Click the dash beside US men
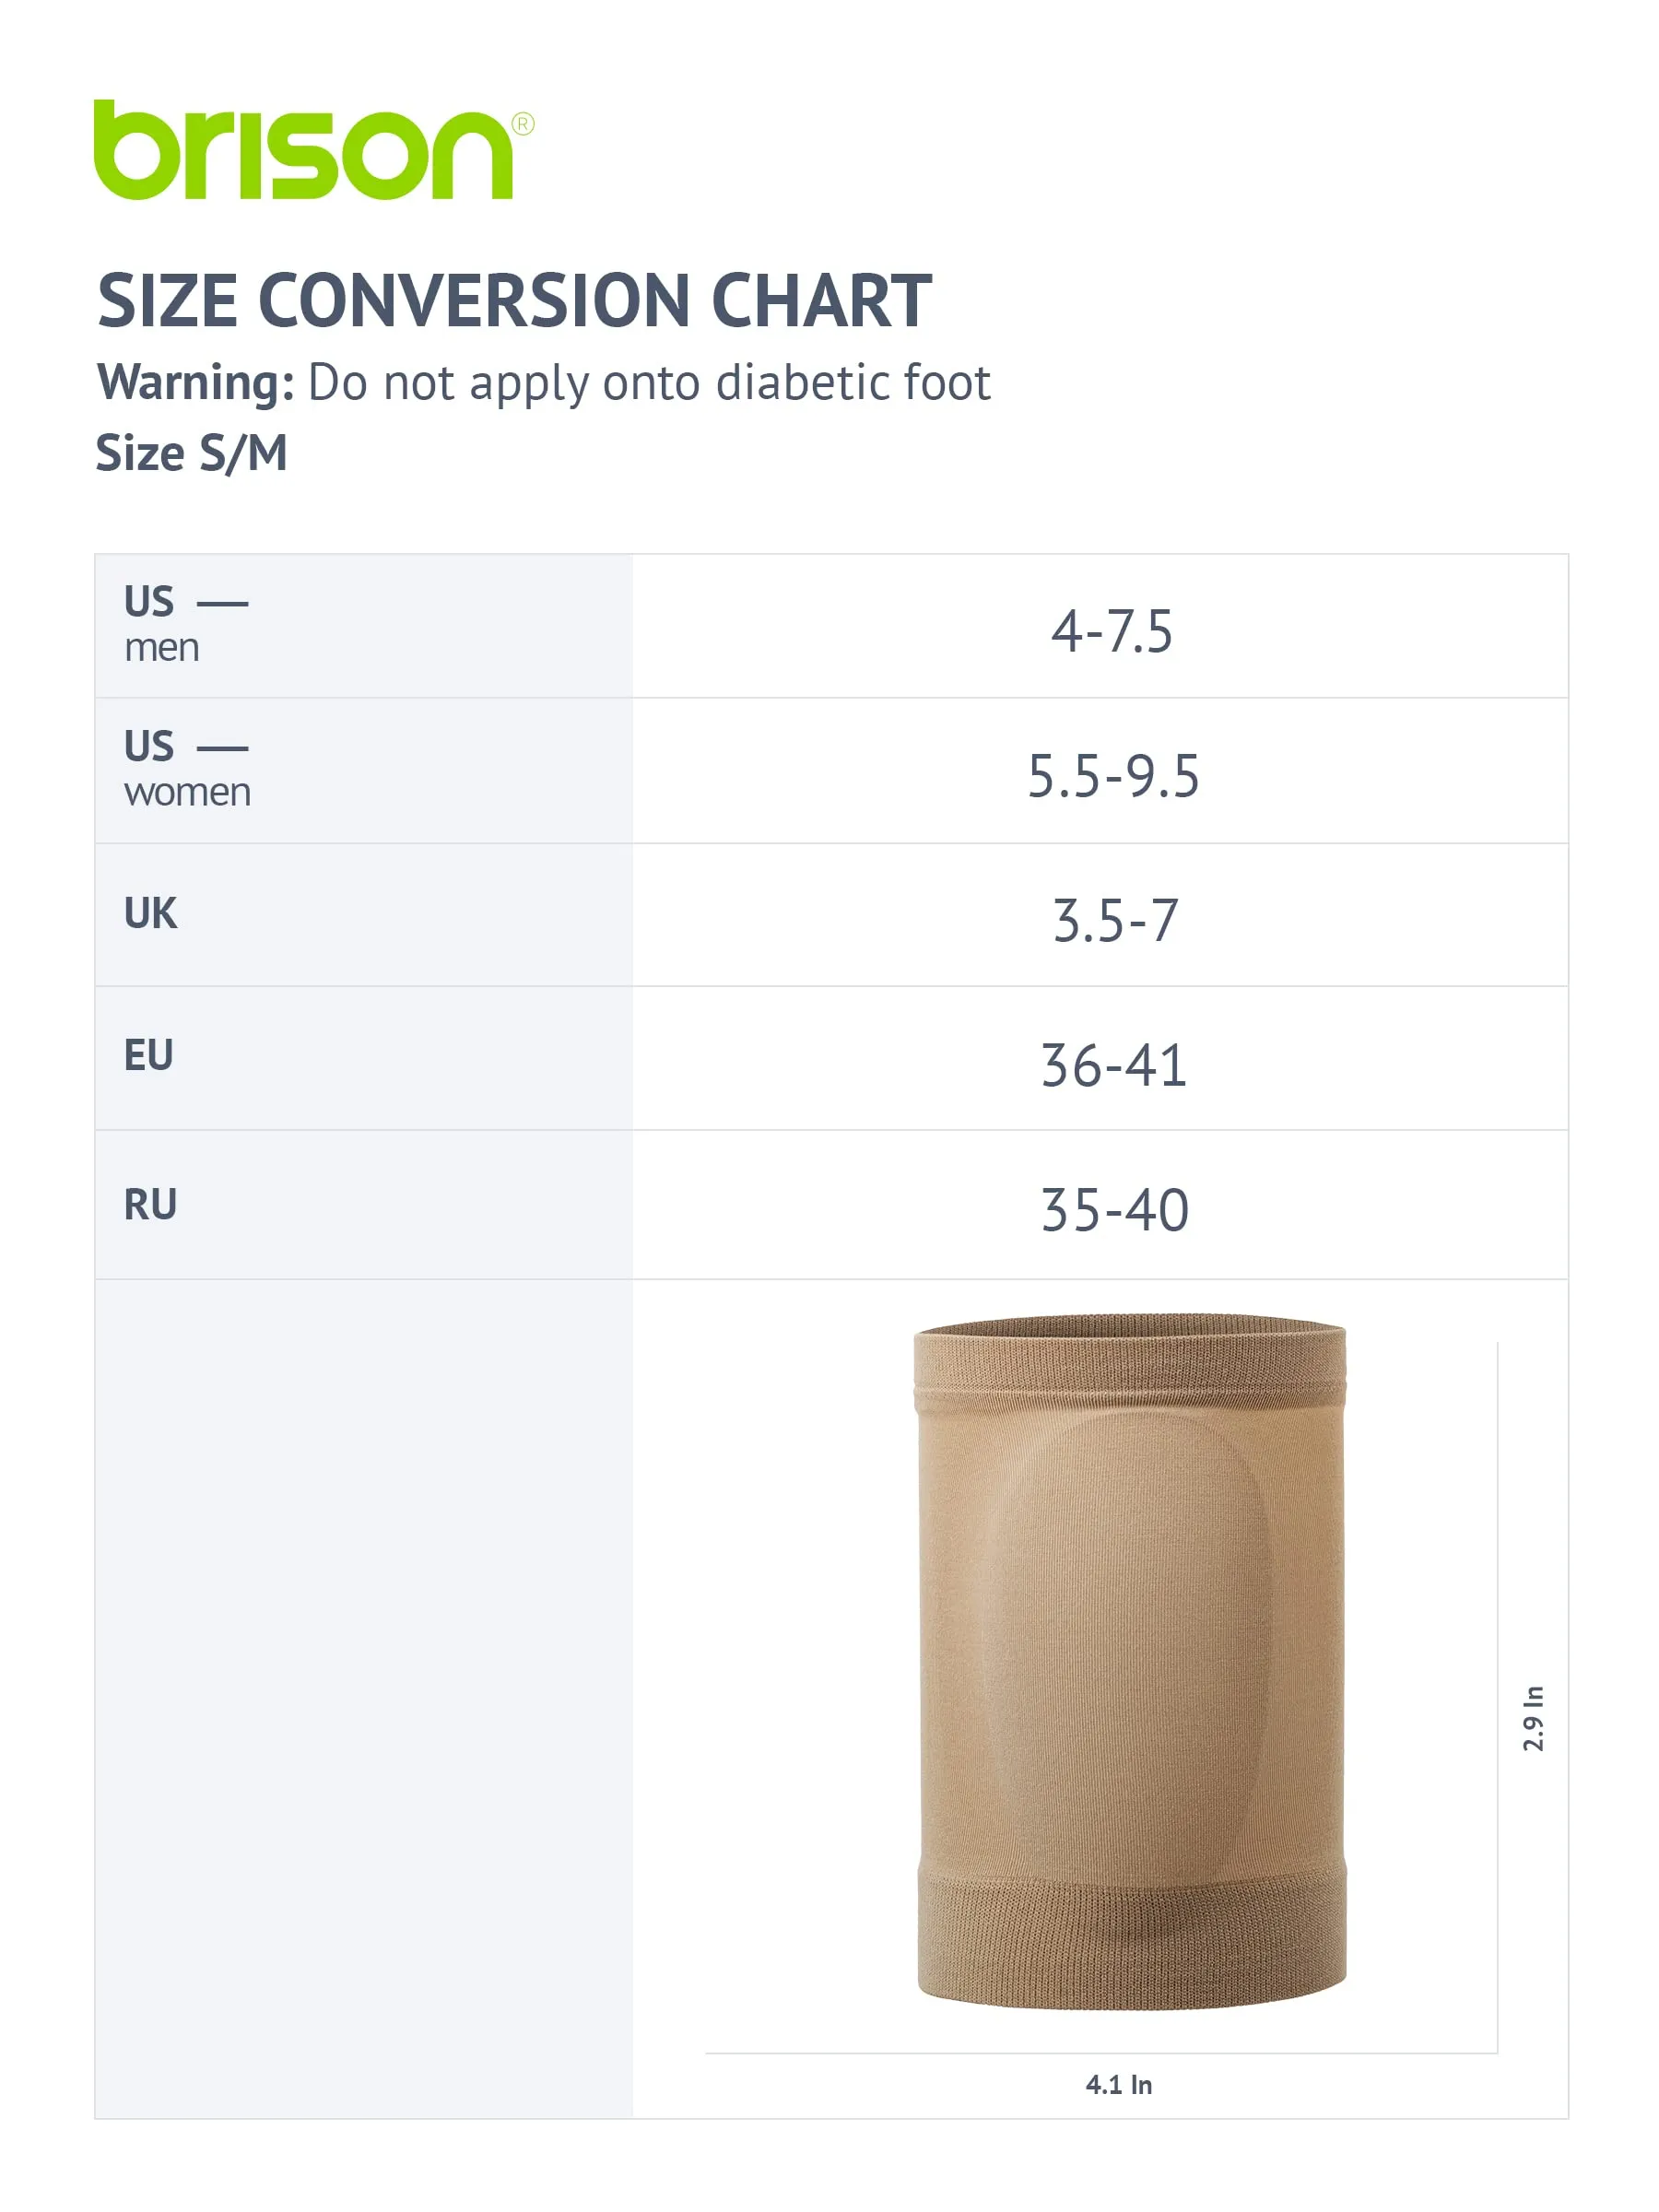Screen dimensions: 1659x2212 click(223, 604)
